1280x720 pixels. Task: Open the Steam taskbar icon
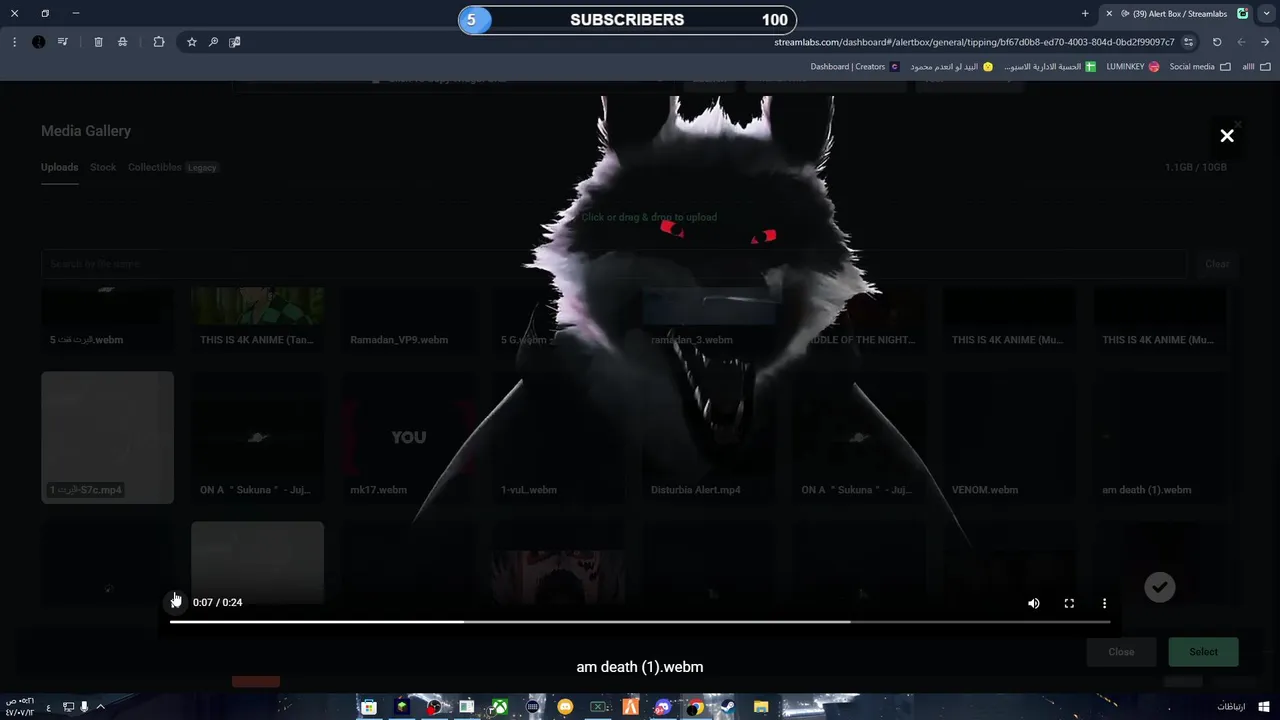point(727,707)
